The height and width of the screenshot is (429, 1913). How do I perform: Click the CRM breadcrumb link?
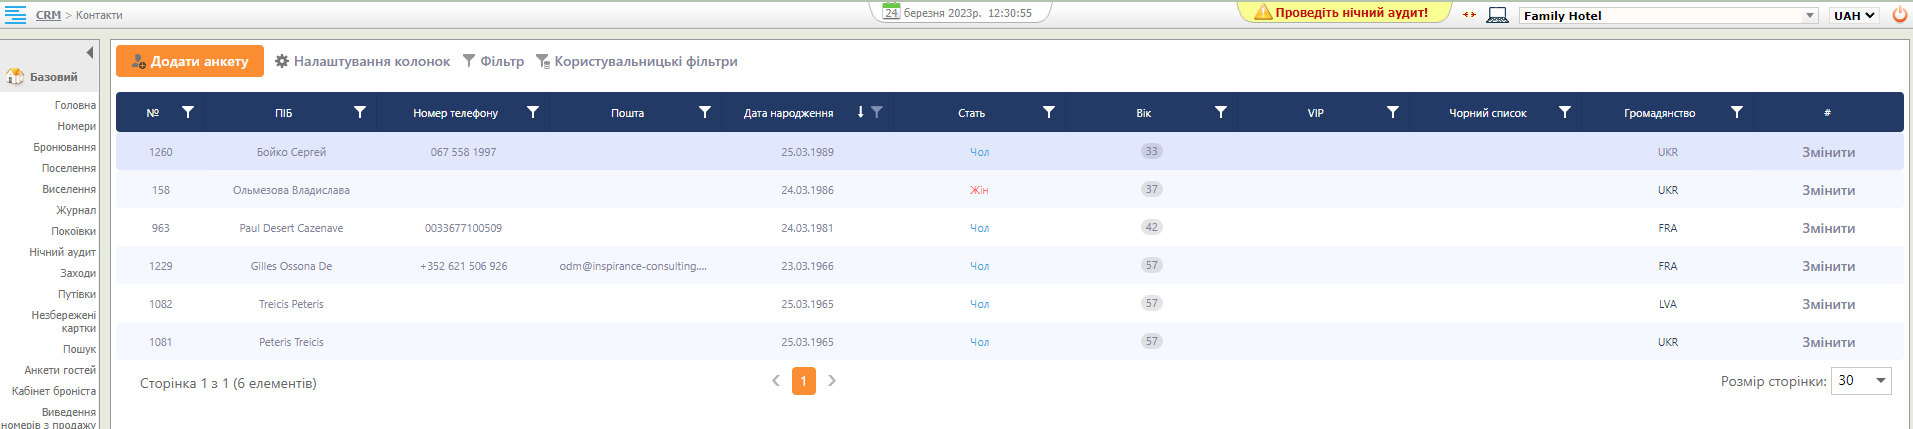48,15
